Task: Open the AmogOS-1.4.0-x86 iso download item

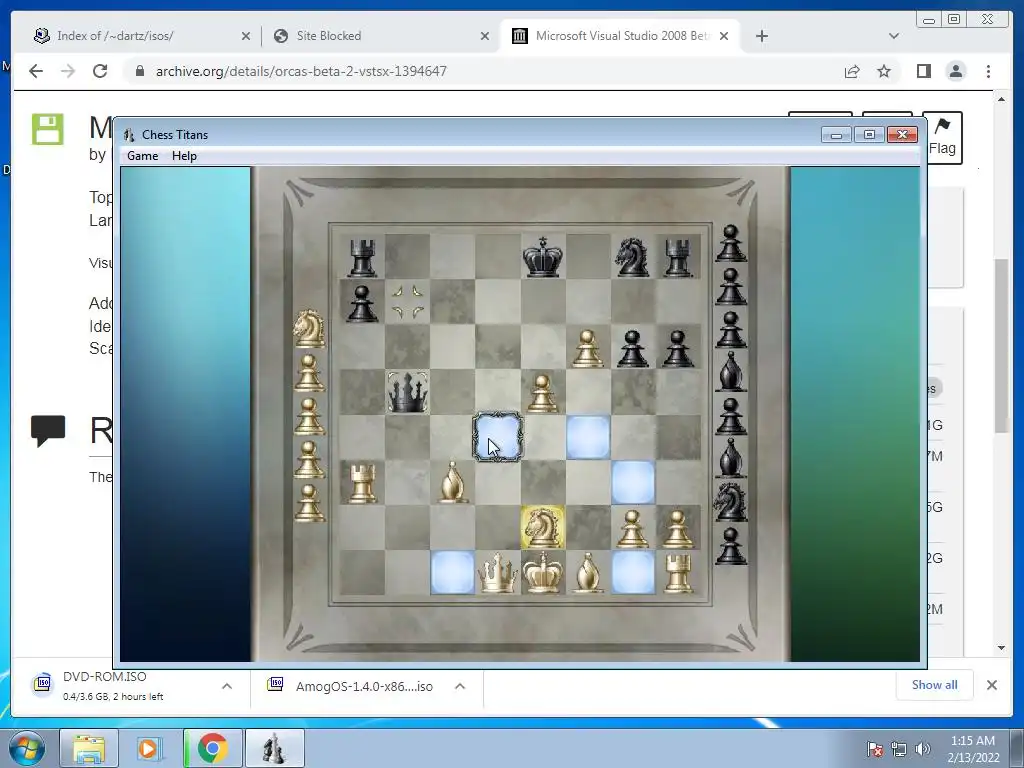Action: click(353, 686)
